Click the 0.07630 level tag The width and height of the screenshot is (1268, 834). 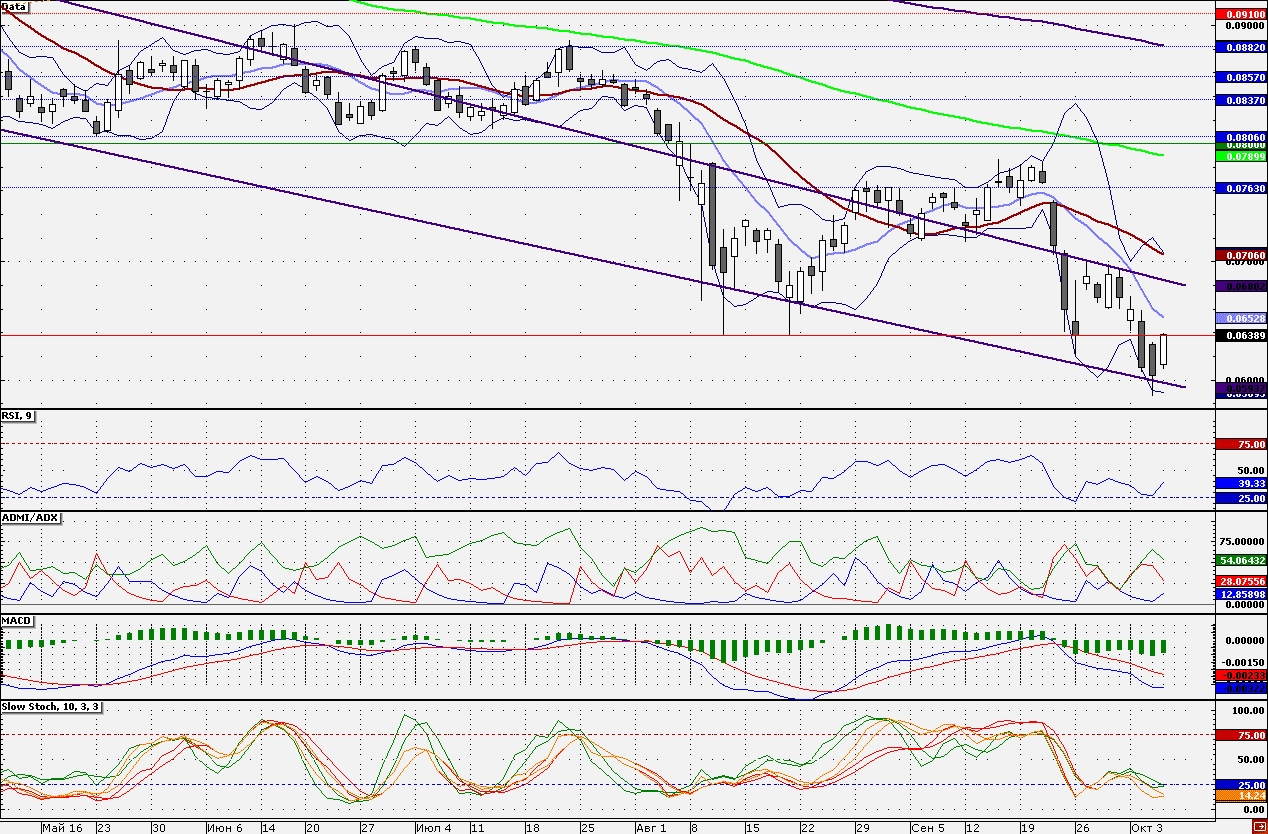(1239, 188)
